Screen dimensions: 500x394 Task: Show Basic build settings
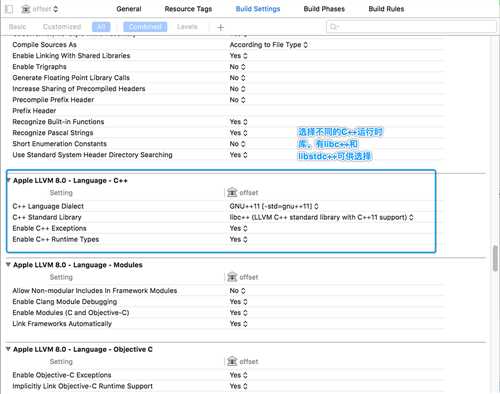(x=17, y=27)
